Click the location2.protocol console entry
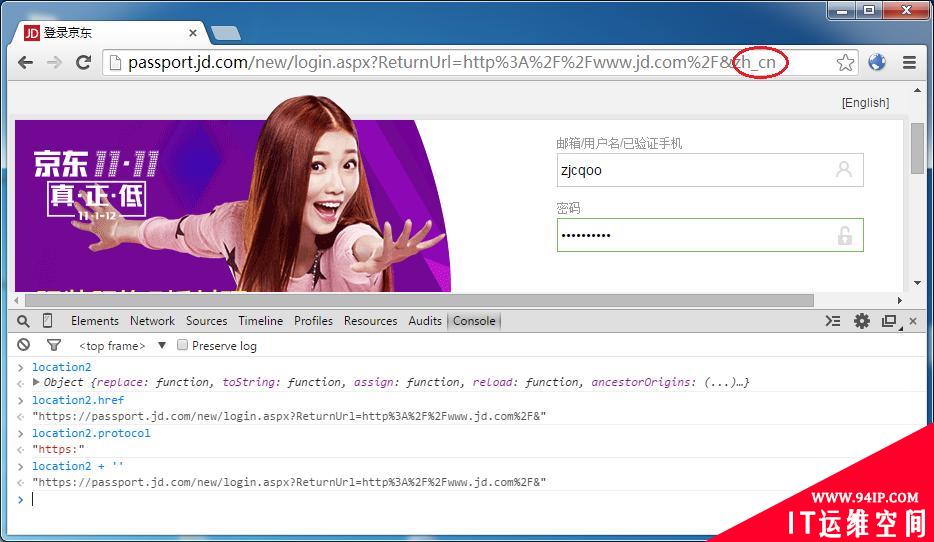This screenshot has height=542, width=934. [91, 433]
